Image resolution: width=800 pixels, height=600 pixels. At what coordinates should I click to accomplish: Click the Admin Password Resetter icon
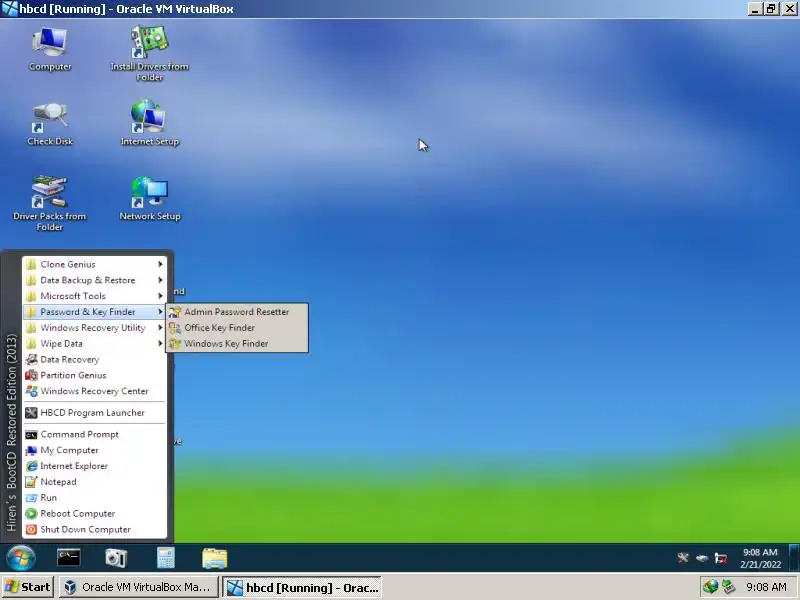[174, 312]
